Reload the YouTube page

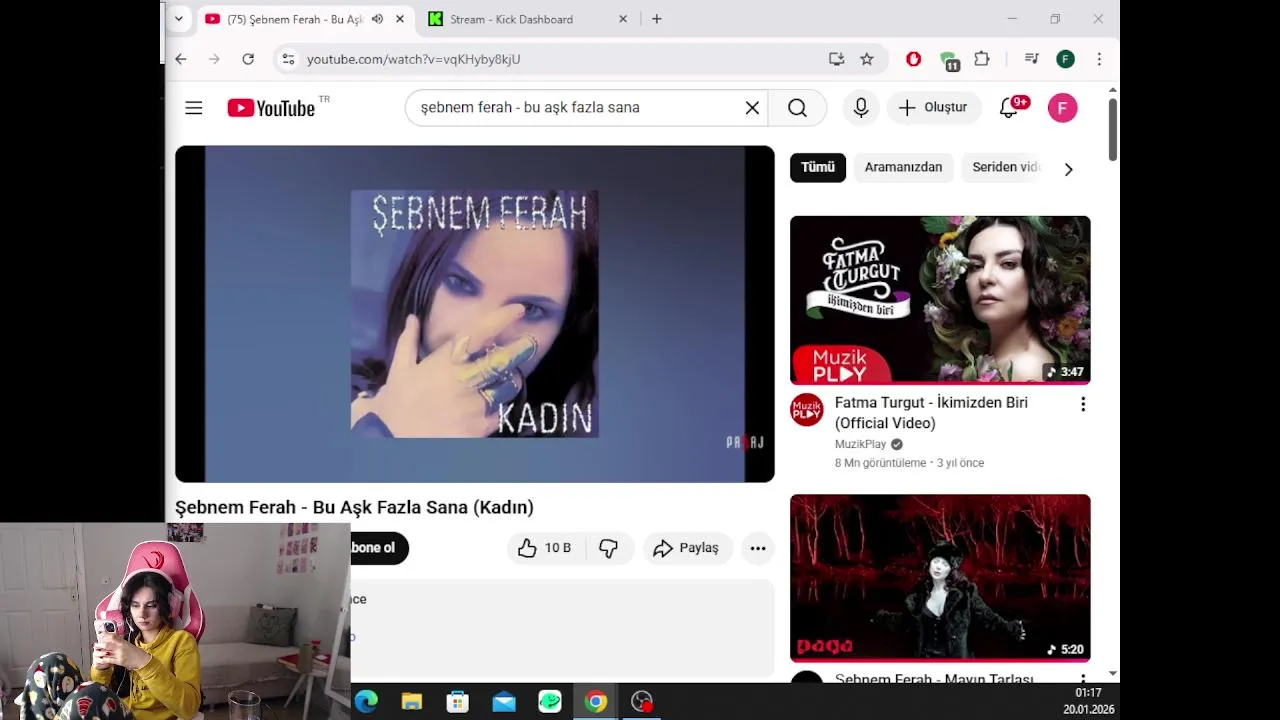(x=248, y=59)
